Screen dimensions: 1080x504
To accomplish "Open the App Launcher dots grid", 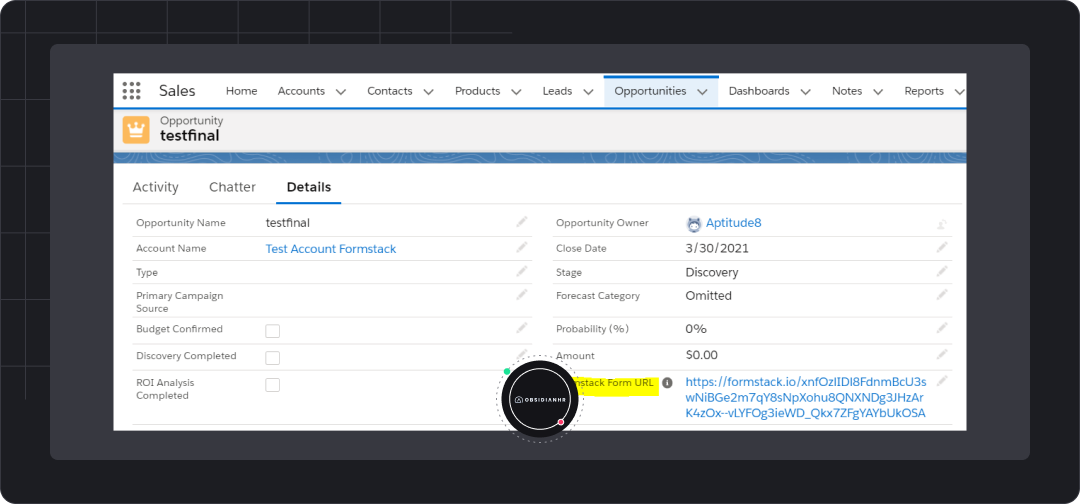I will (x=131, y=91).
